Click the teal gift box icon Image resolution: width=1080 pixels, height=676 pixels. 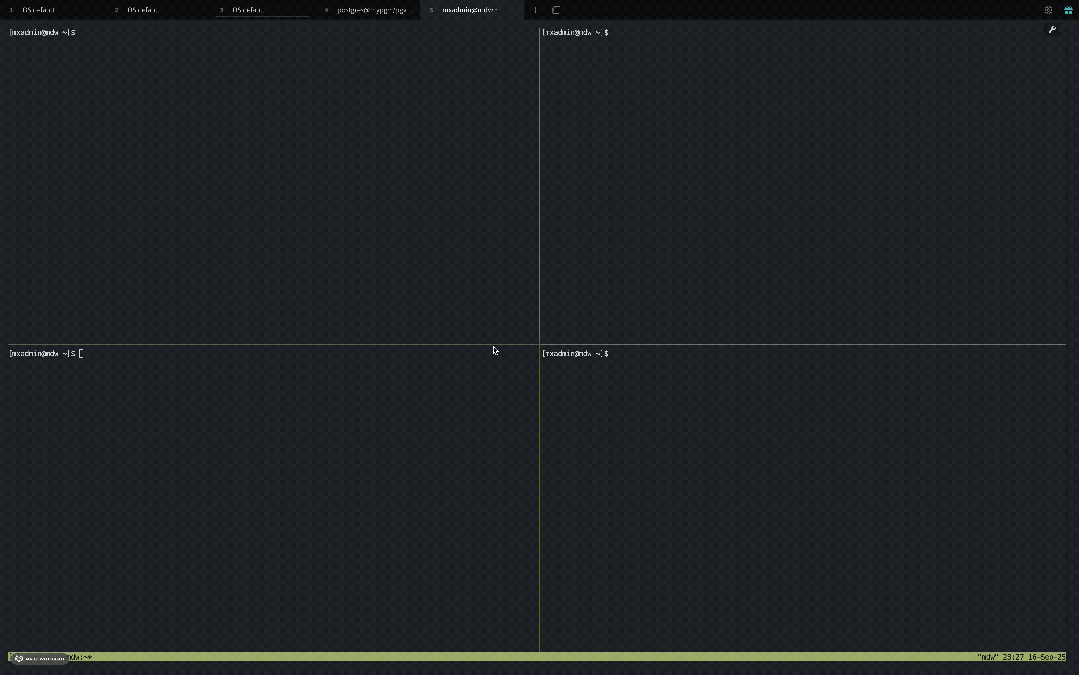pyautogui.click(x=1068, y=10)
